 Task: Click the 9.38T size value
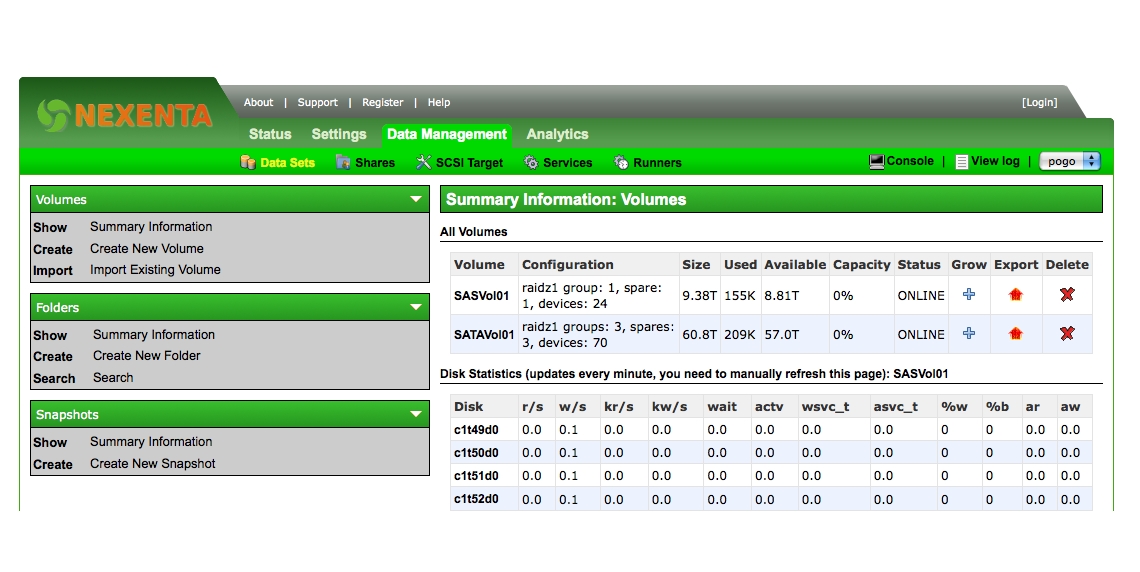[x=699, y=296]
